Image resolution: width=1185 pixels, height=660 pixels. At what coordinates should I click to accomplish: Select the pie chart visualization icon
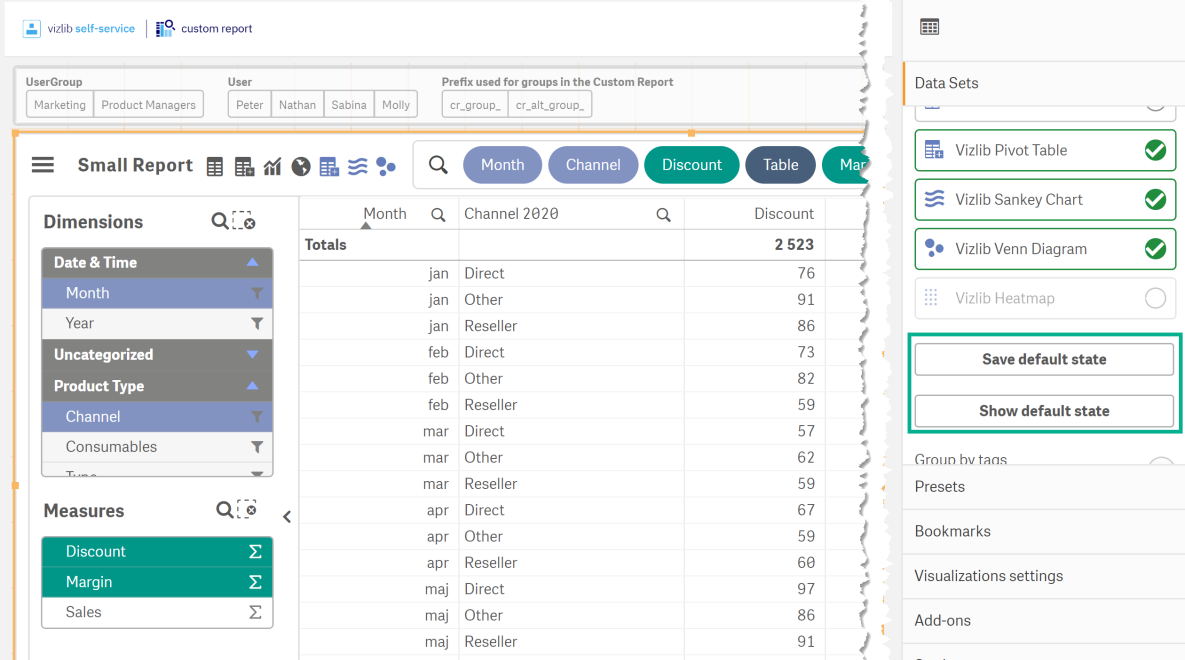[301, 166]
